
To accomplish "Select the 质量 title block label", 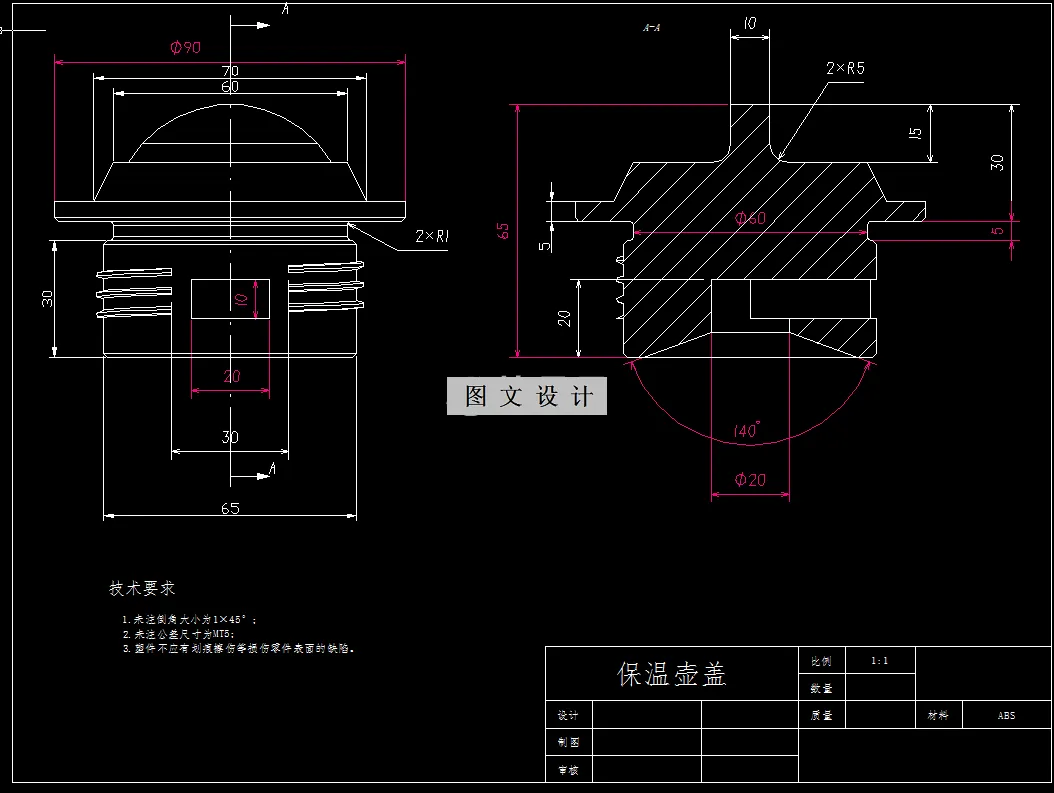I will coord(821,715).
